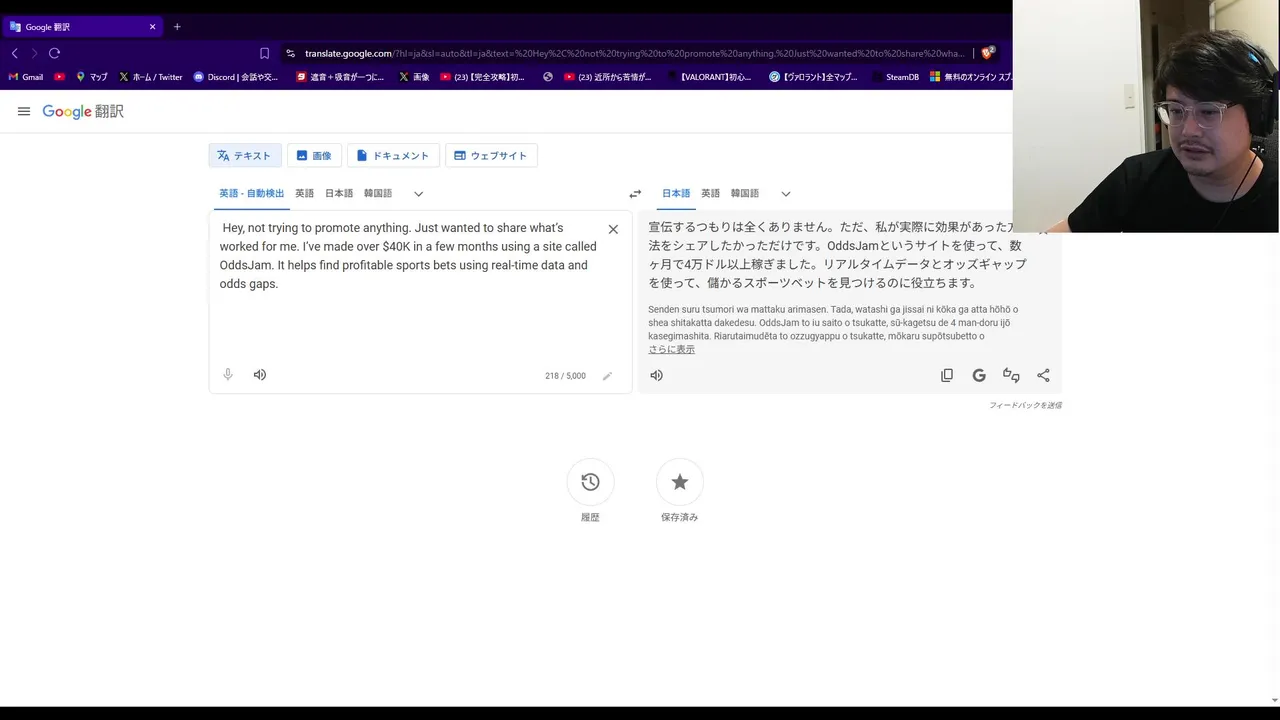
Task: Expand the target language list chevron
Action: [785, 194]
